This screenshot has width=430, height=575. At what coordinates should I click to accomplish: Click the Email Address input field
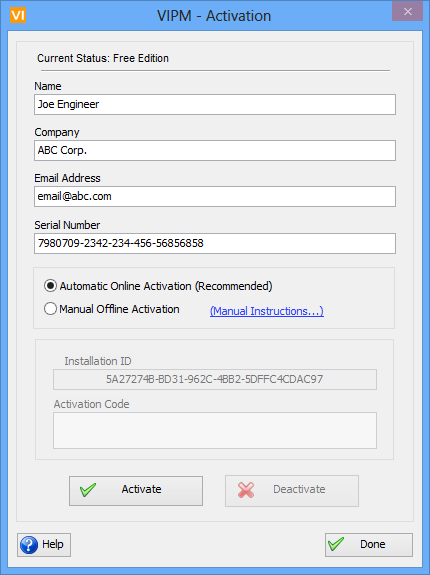pyautogui.click(x=215, y=197)
